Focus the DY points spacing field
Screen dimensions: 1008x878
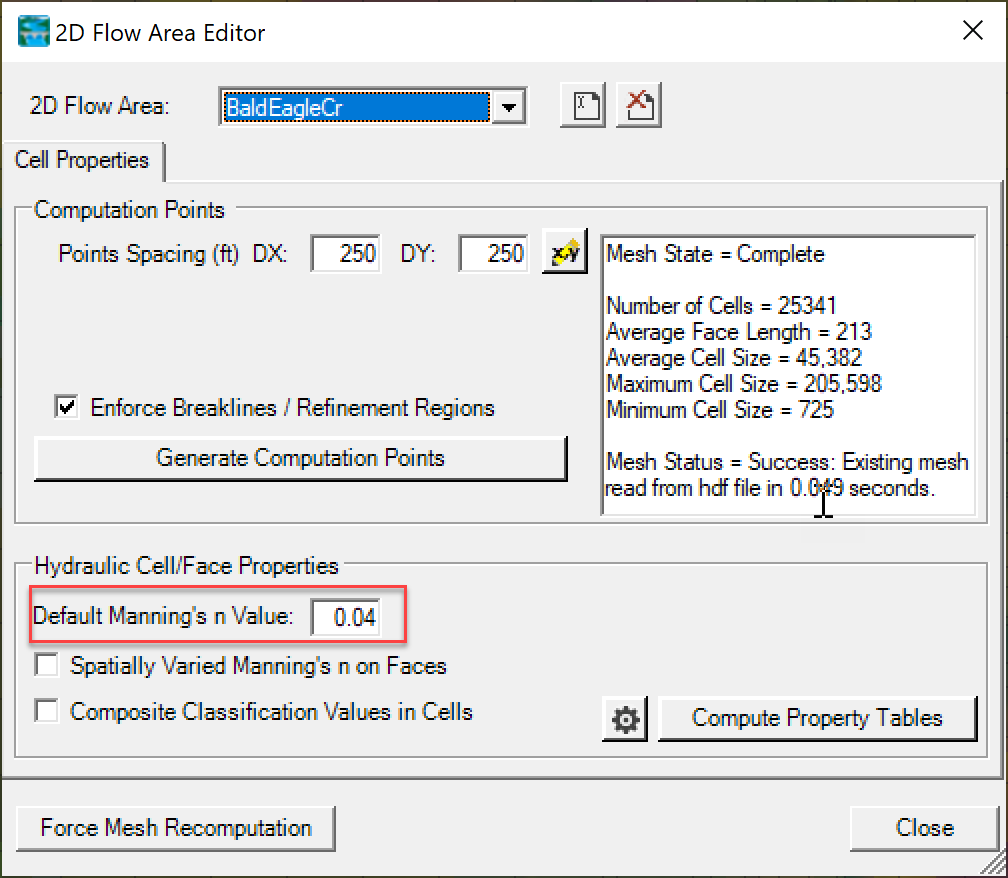[493, 254]
